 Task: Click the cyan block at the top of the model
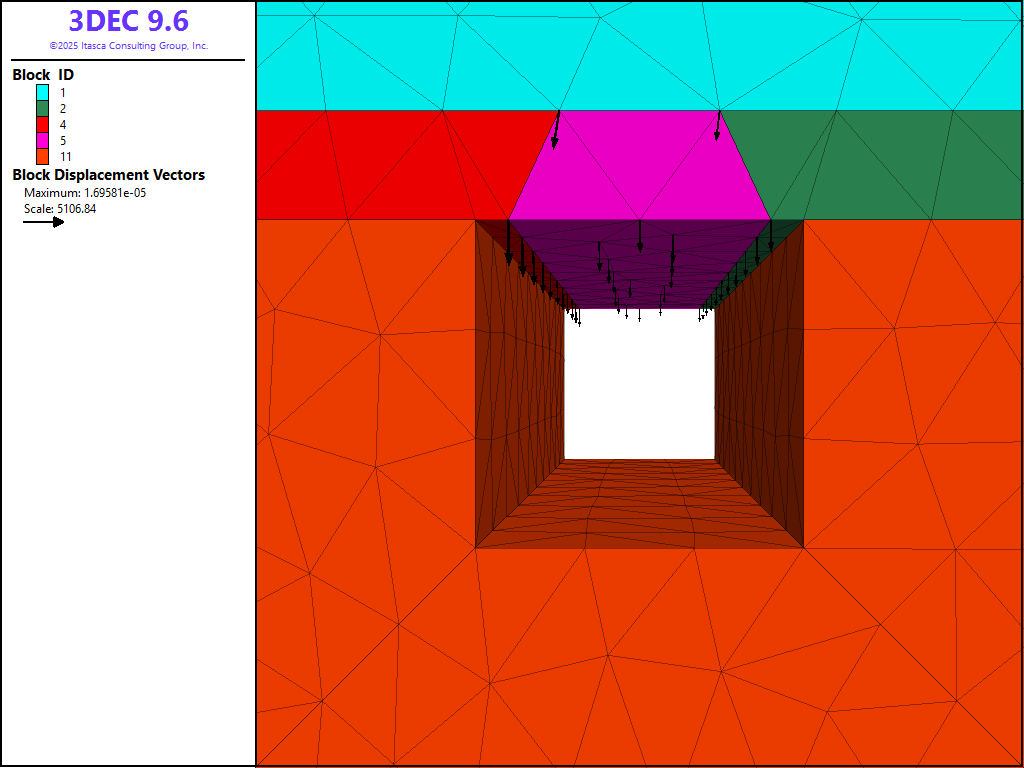click(640, 50)
